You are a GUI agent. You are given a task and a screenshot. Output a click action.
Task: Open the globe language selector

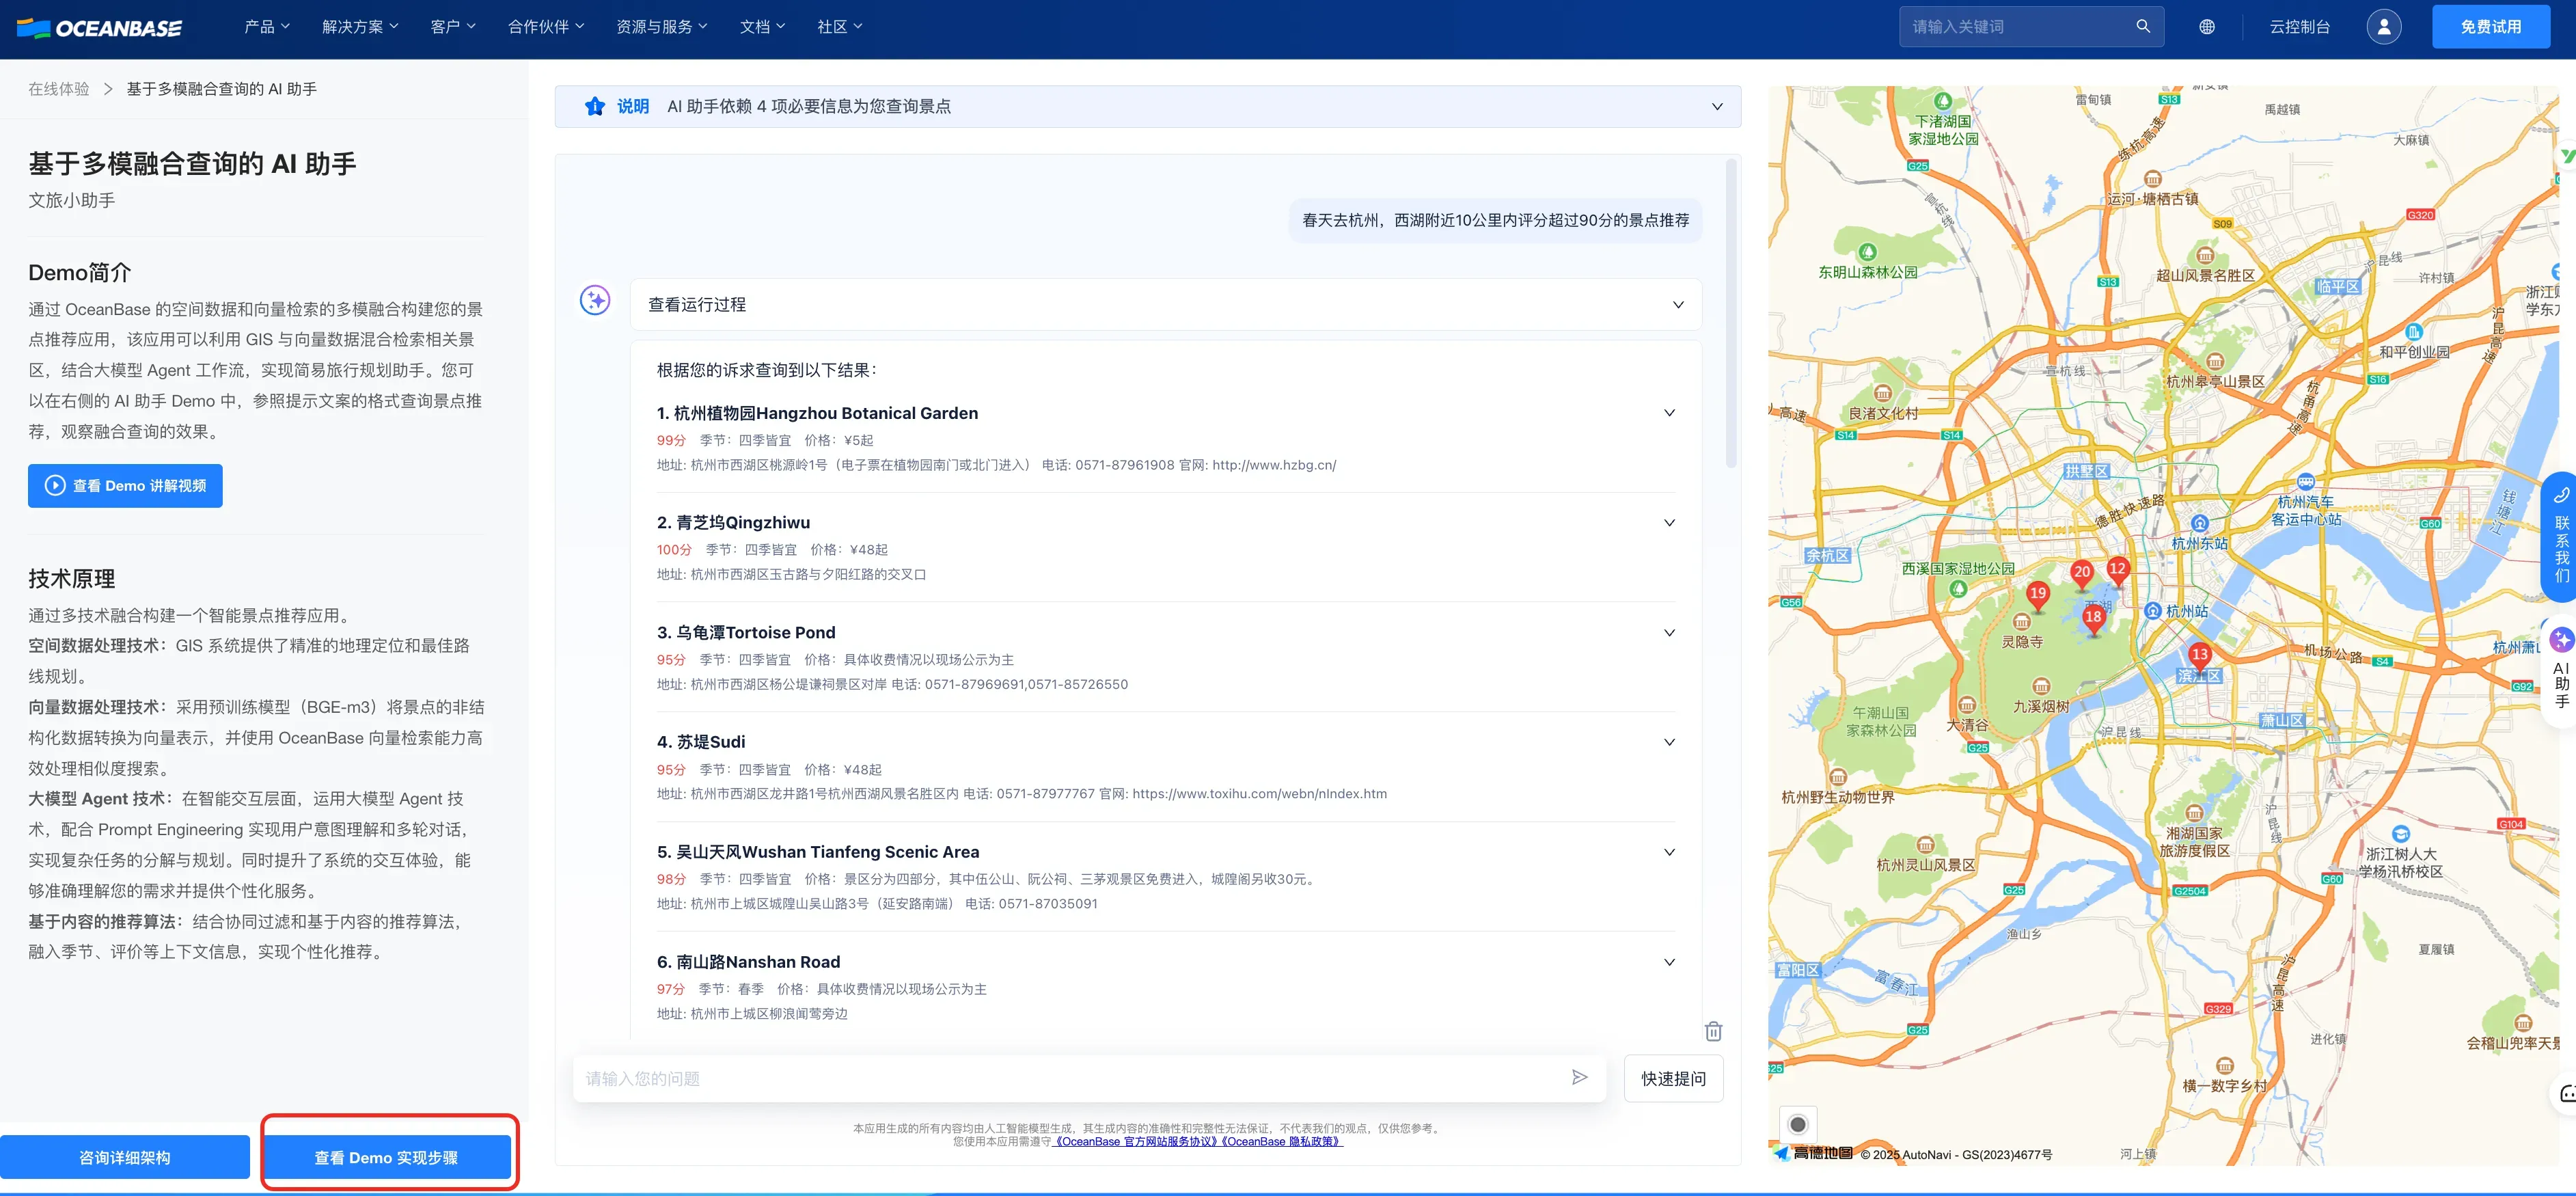[x=2206, y=27]
